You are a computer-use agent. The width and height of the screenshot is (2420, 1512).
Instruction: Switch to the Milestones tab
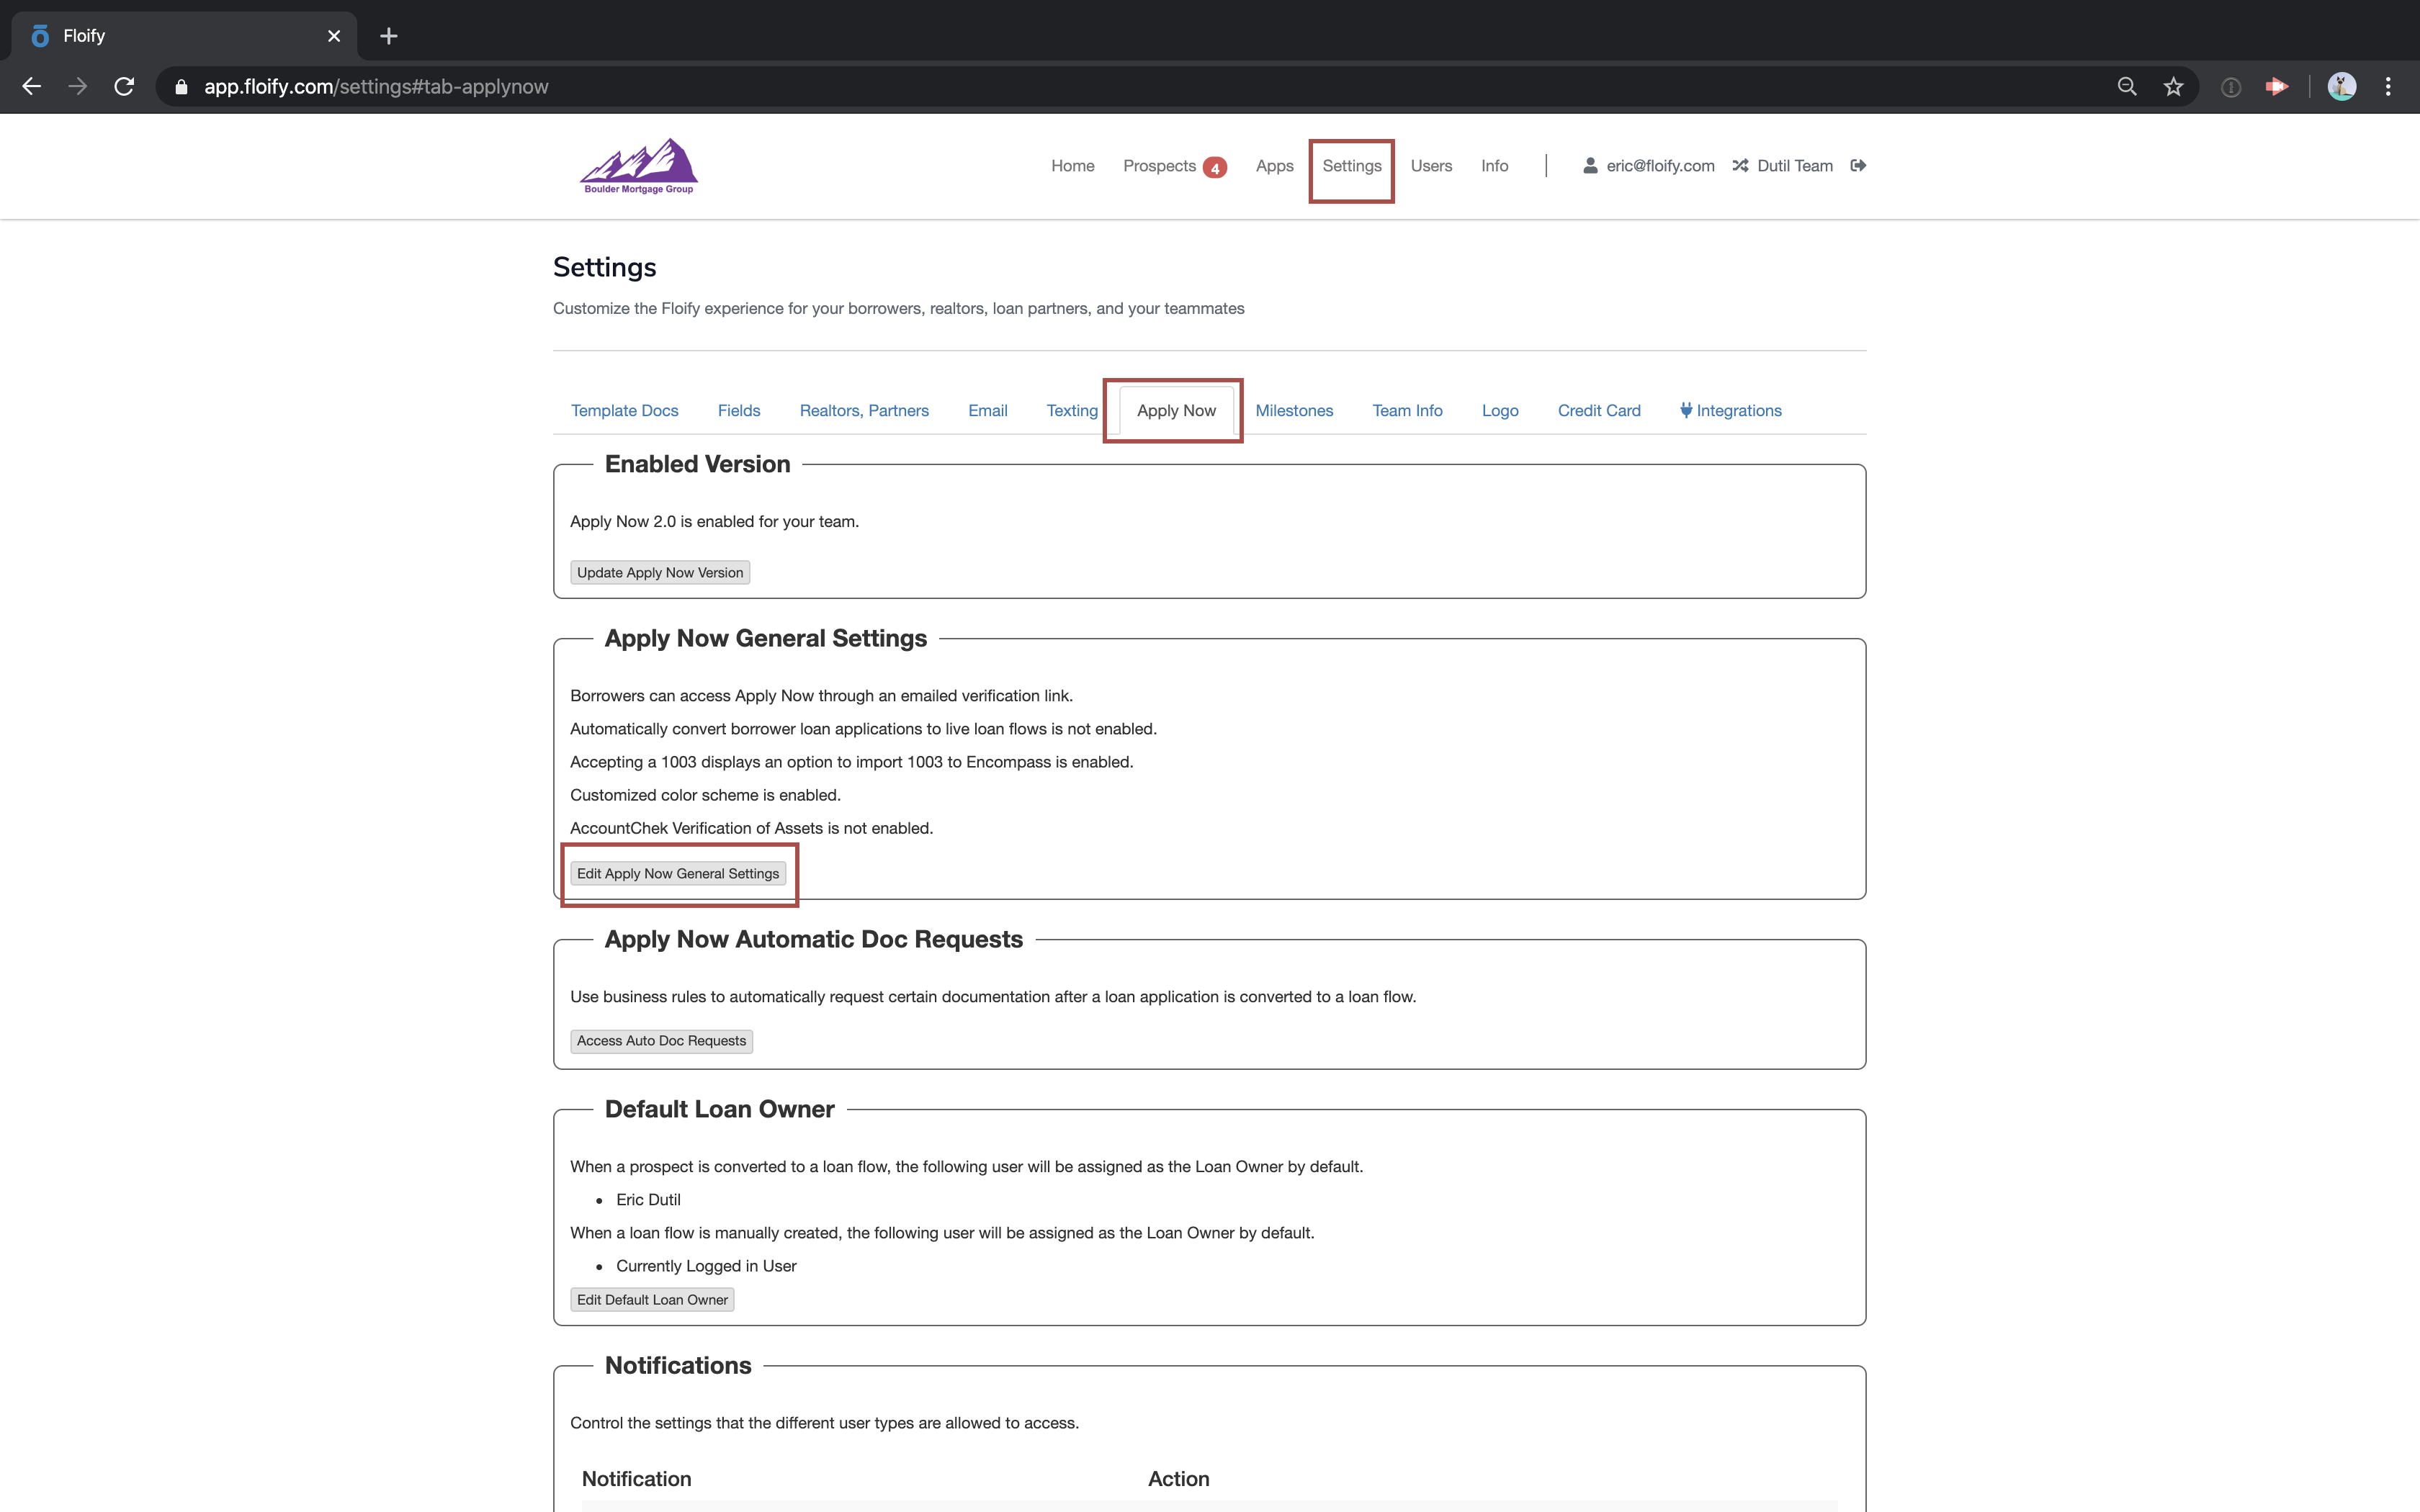(1294, 410)
